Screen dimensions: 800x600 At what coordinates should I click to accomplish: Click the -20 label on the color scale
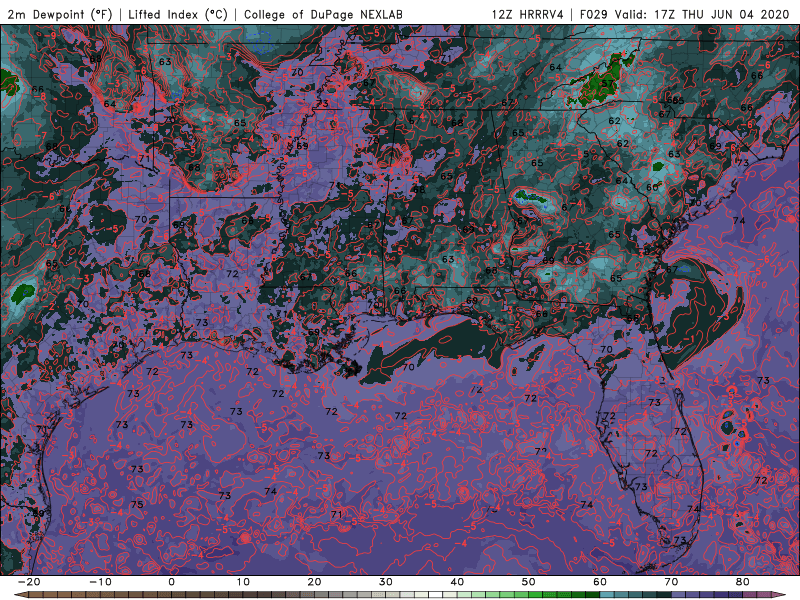point(29,582)
